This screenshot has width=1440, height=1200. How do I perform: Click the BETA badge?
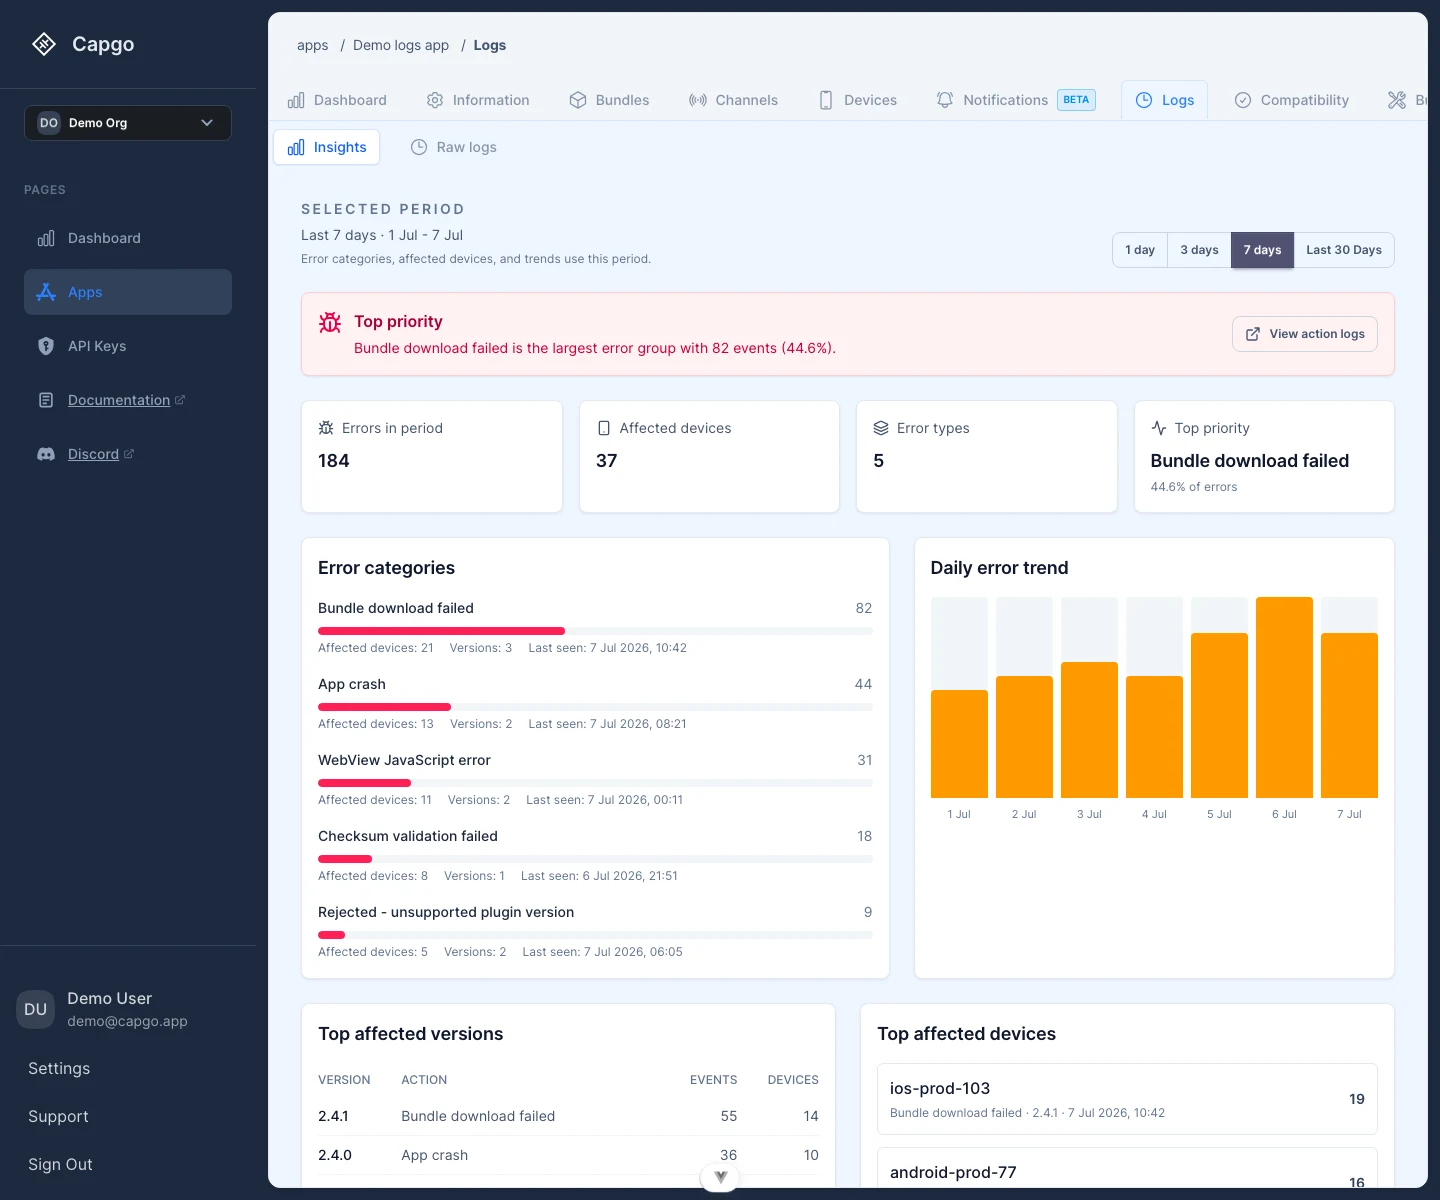click(x=1076, y=100)
